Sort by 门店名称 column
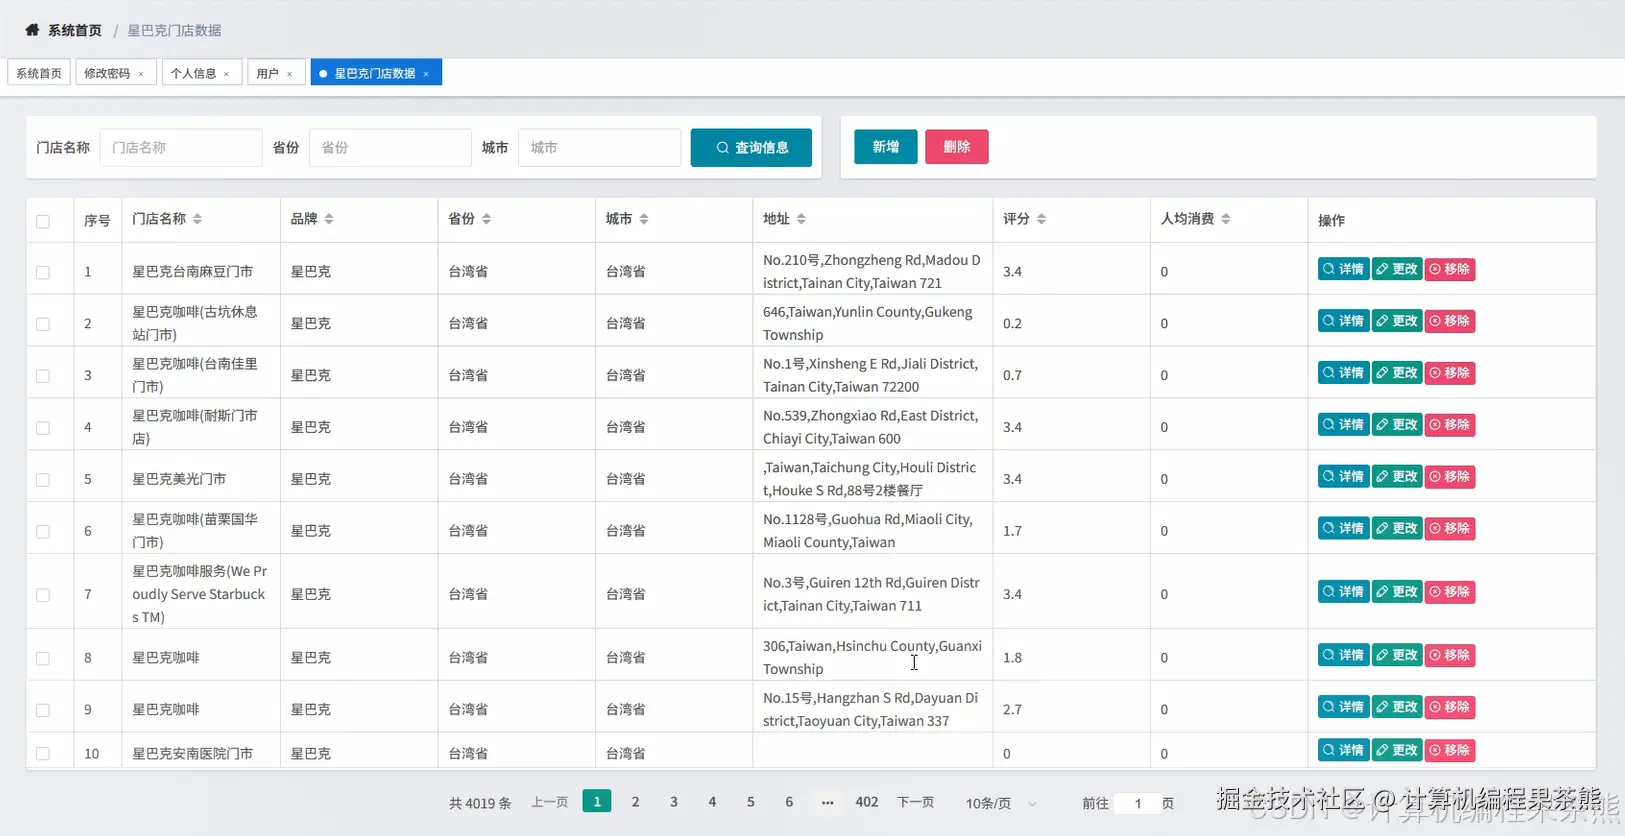1625x836 pixels. (x=198, y=219)
